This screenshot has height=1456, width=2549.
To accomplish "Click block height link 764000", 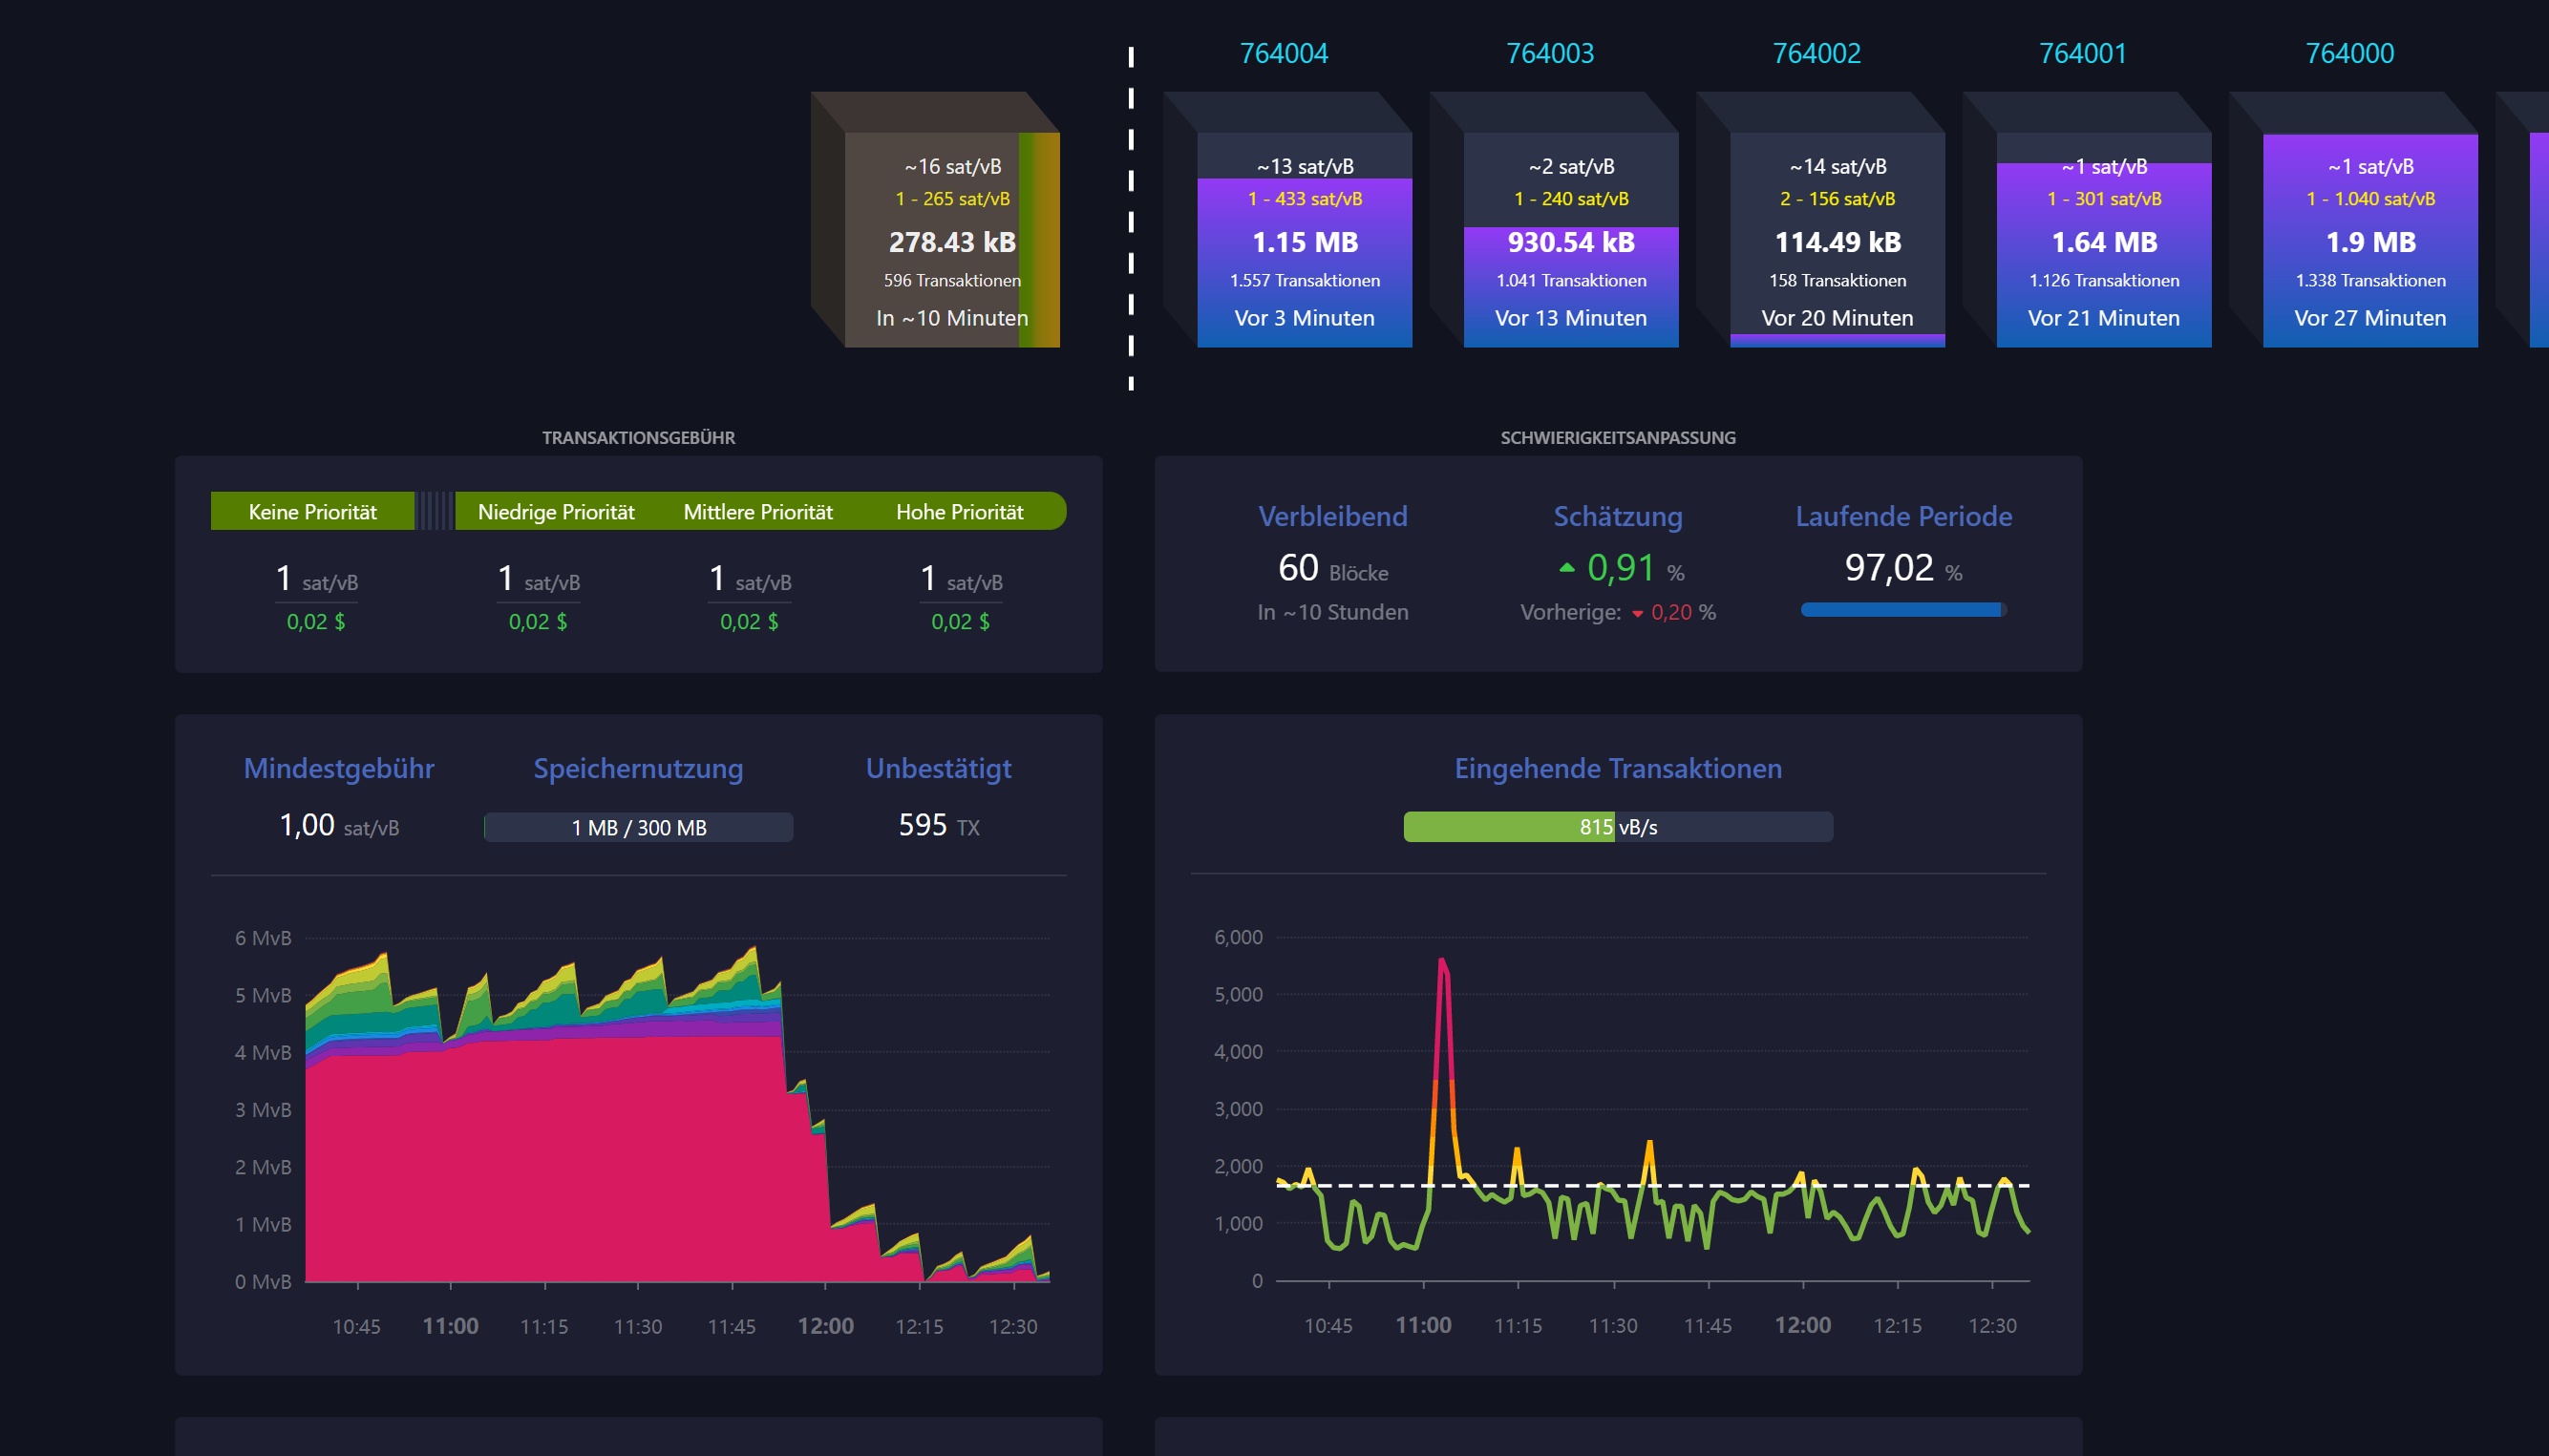I will [x=2349, y=53].
